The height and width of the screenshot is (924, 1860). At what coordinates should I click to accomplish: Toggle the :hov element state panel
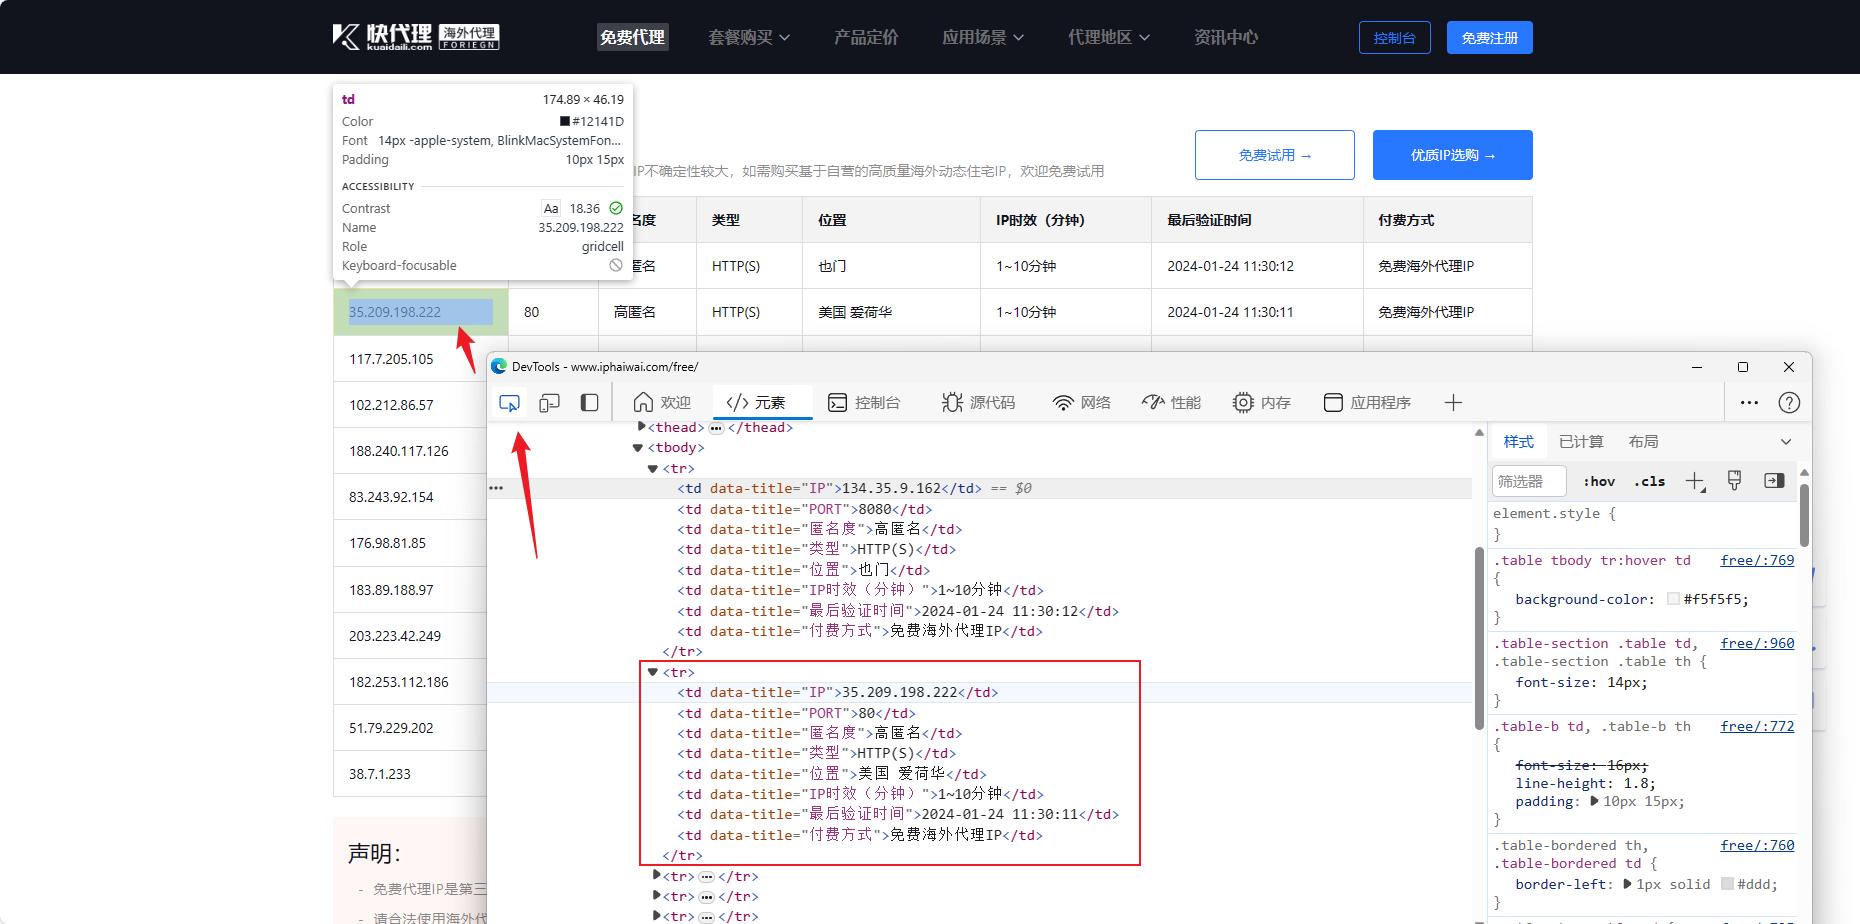pyautogui.click(x=1599, y=481)
